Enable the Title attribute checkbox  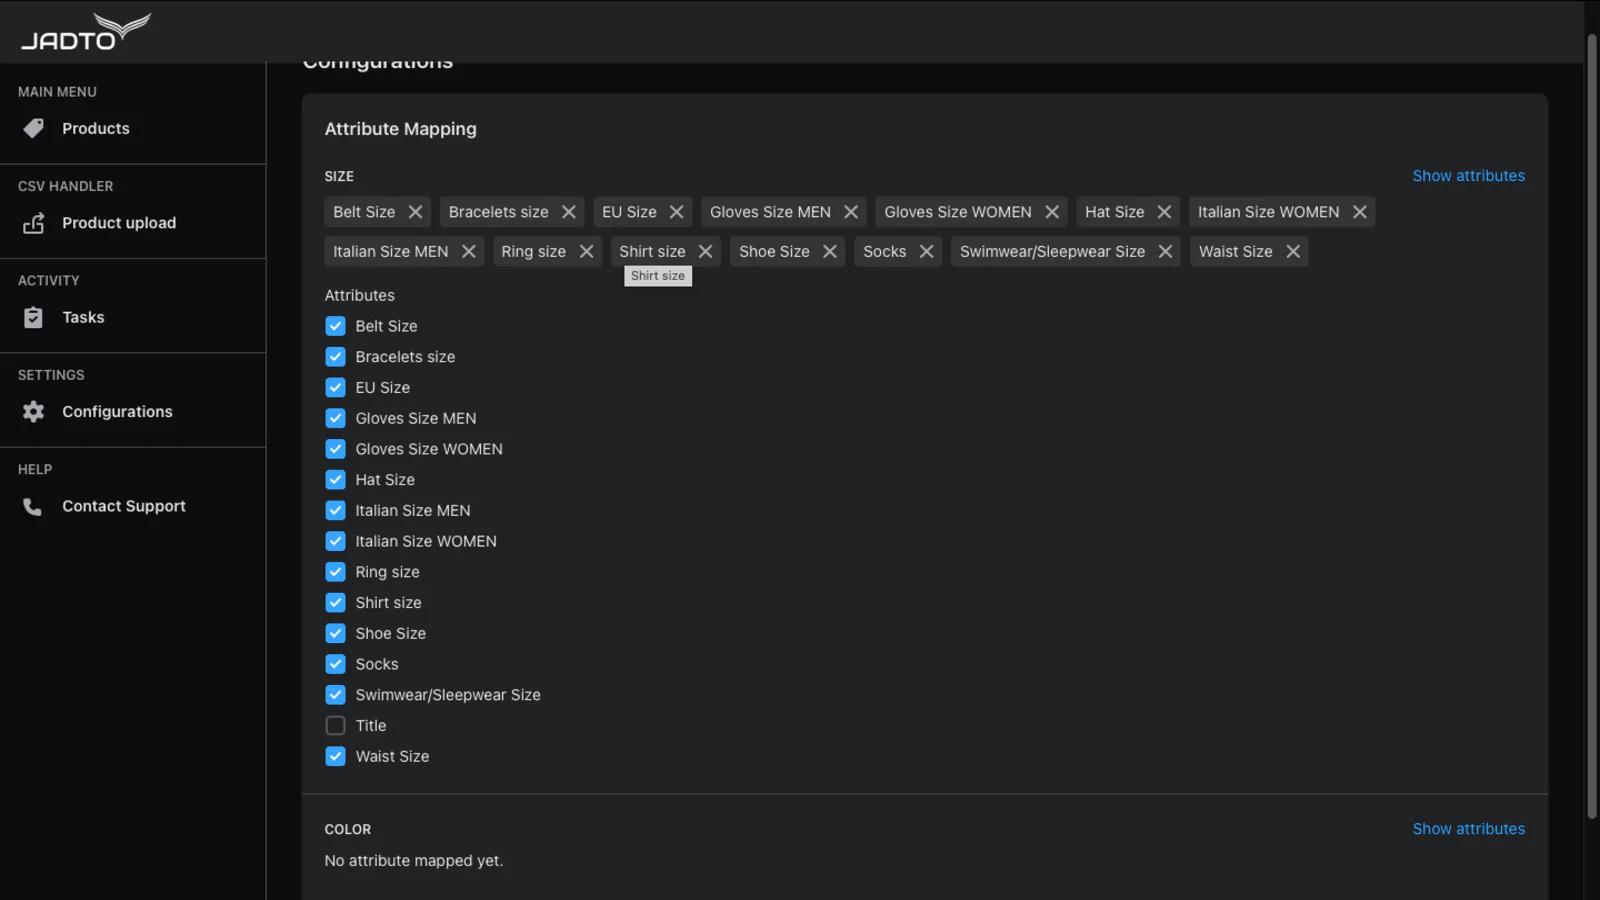pyautogui.click(x=335, y=726)
